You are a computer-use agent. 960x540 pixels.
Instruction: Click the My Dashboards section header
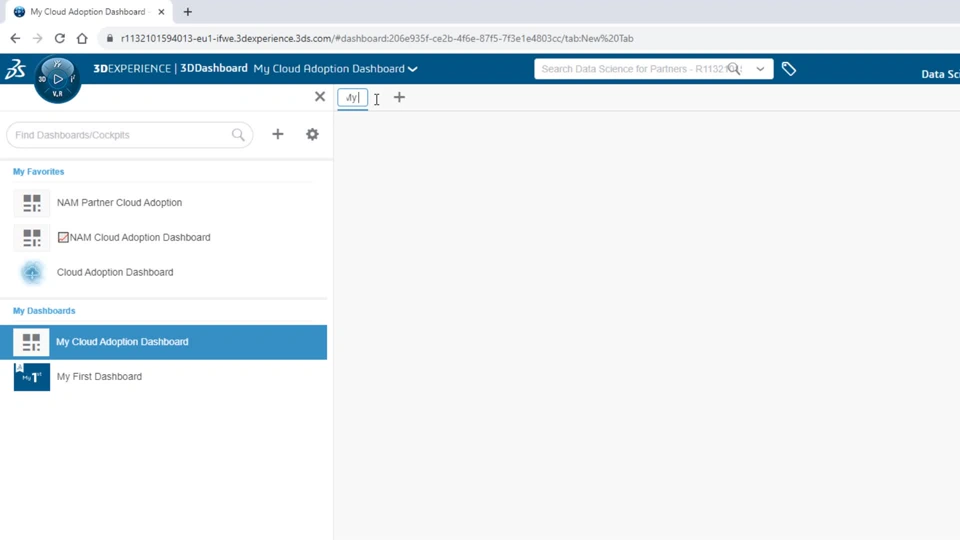pos(44,311)
